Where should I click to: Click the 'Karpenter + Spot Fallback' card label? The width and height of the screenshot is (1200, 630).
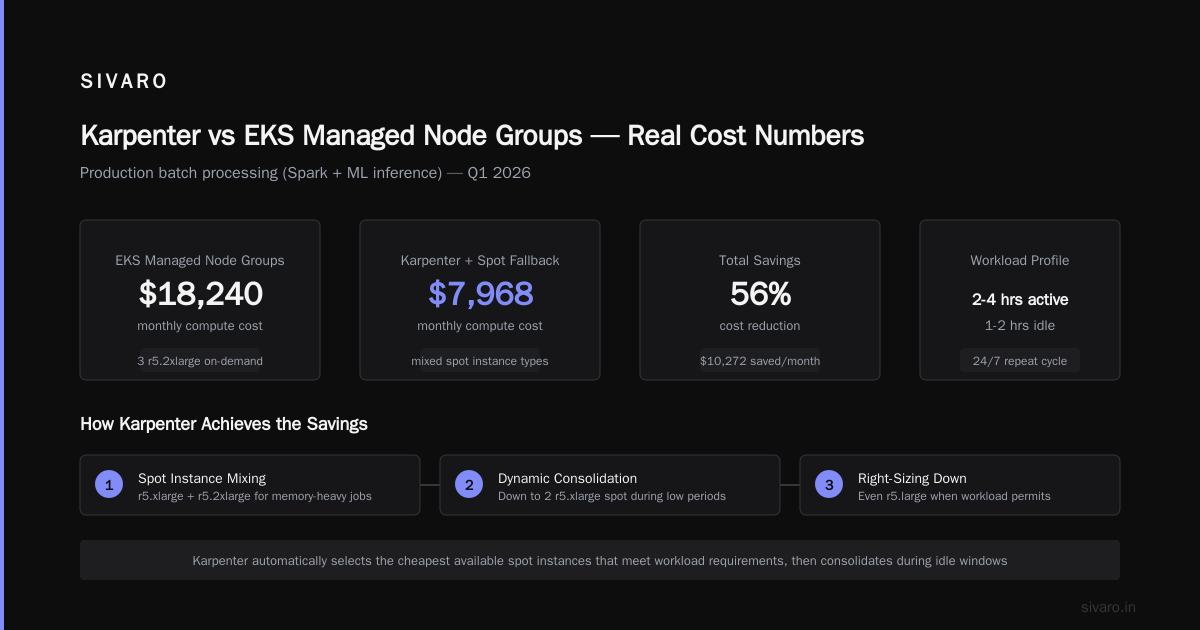(480, 260)
